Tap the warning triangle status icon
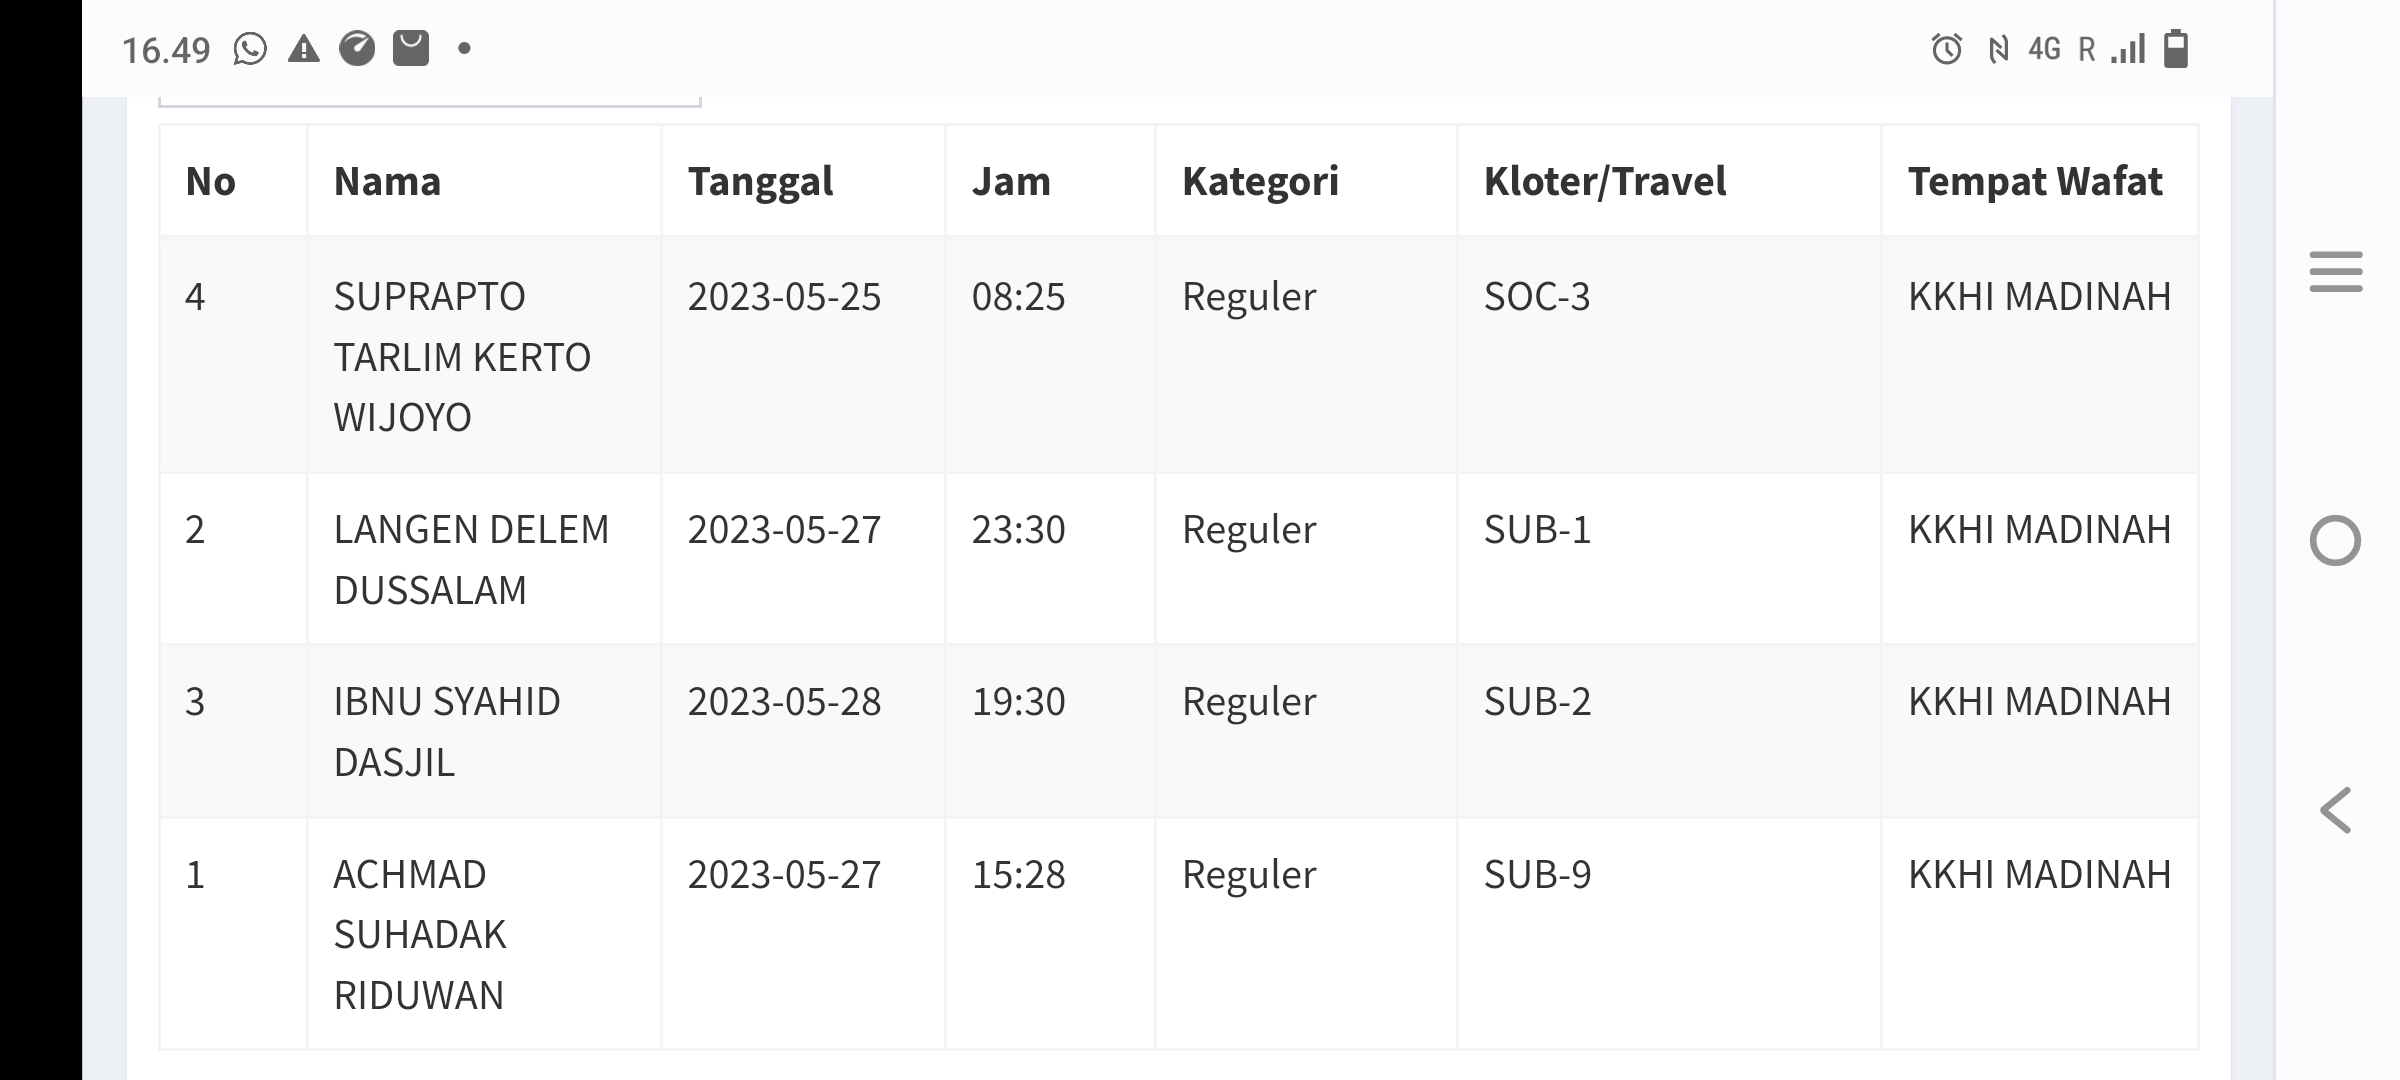2400x1080 pixels. [x=304, y=48]
